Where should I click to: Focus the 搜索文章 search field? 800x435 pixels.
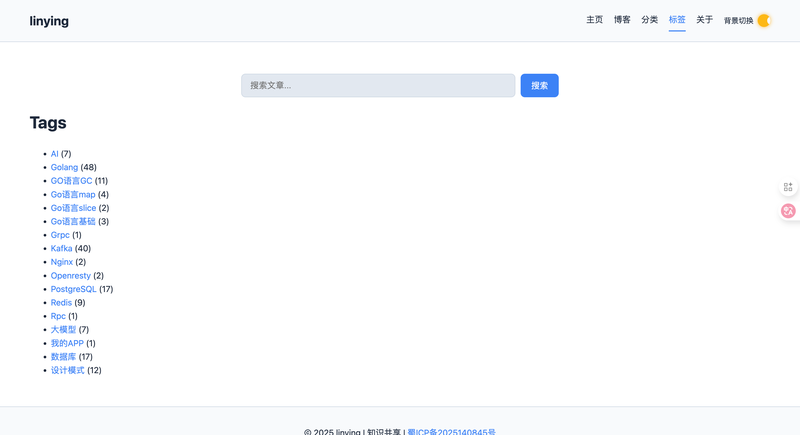(378, 85)
